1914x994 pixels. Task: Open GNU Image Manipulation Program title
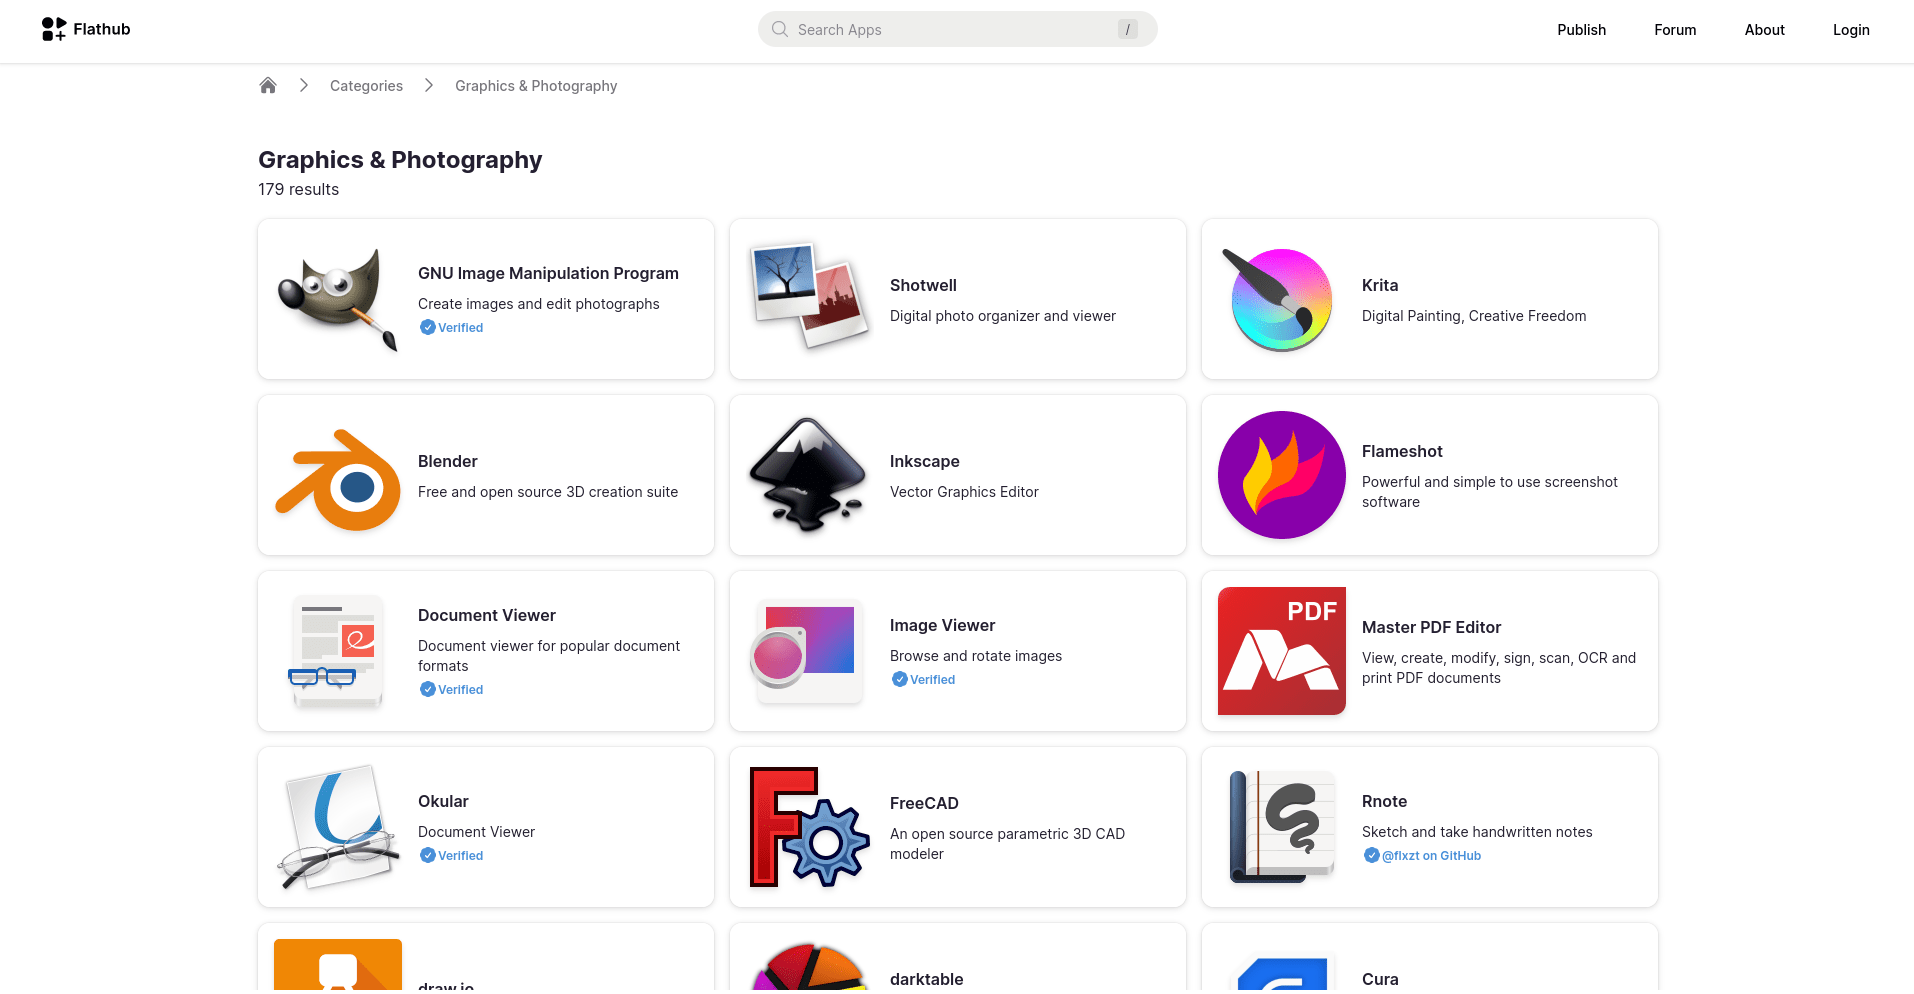548,273
